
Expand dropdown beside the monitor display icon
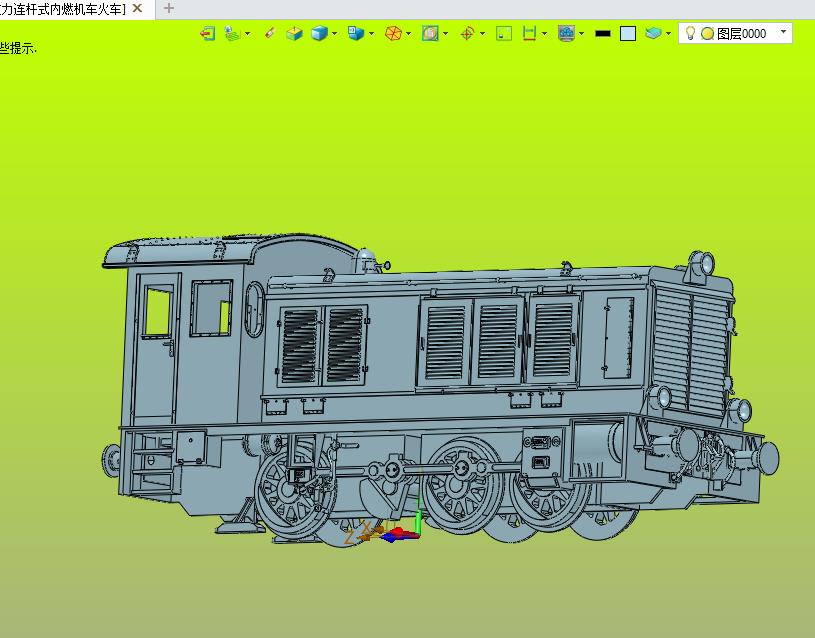point(581,34)
